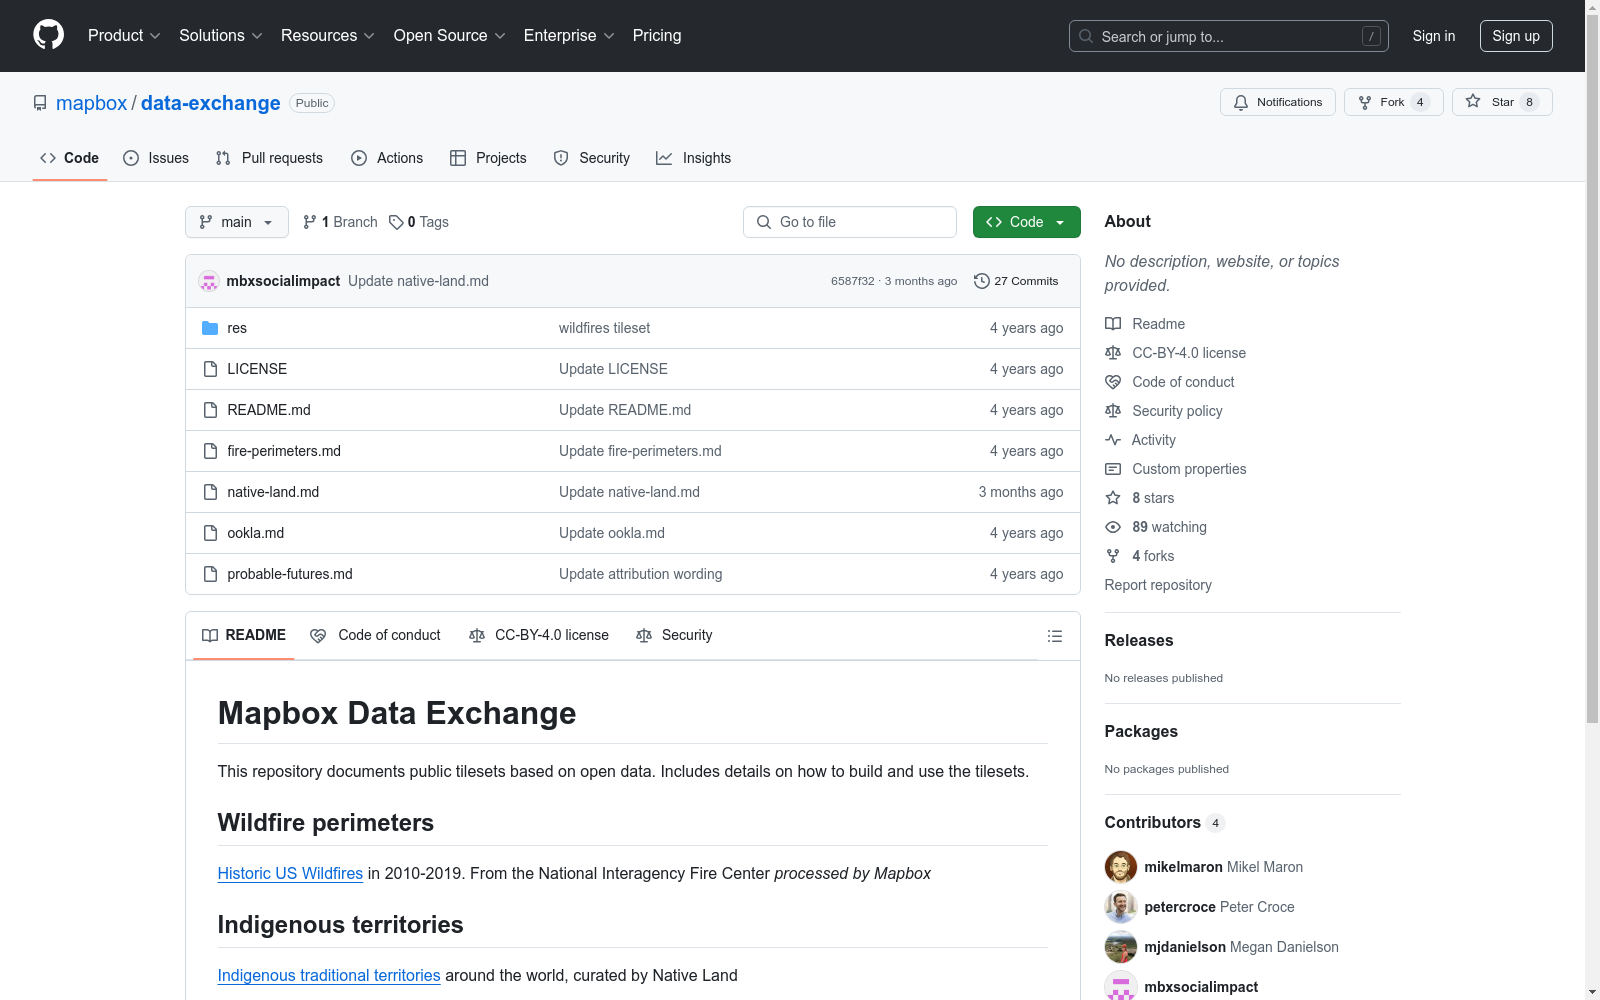This screenshot has height=1000, width=1600.
Task: Switch to the Issues tab
Action: [156, 158]
